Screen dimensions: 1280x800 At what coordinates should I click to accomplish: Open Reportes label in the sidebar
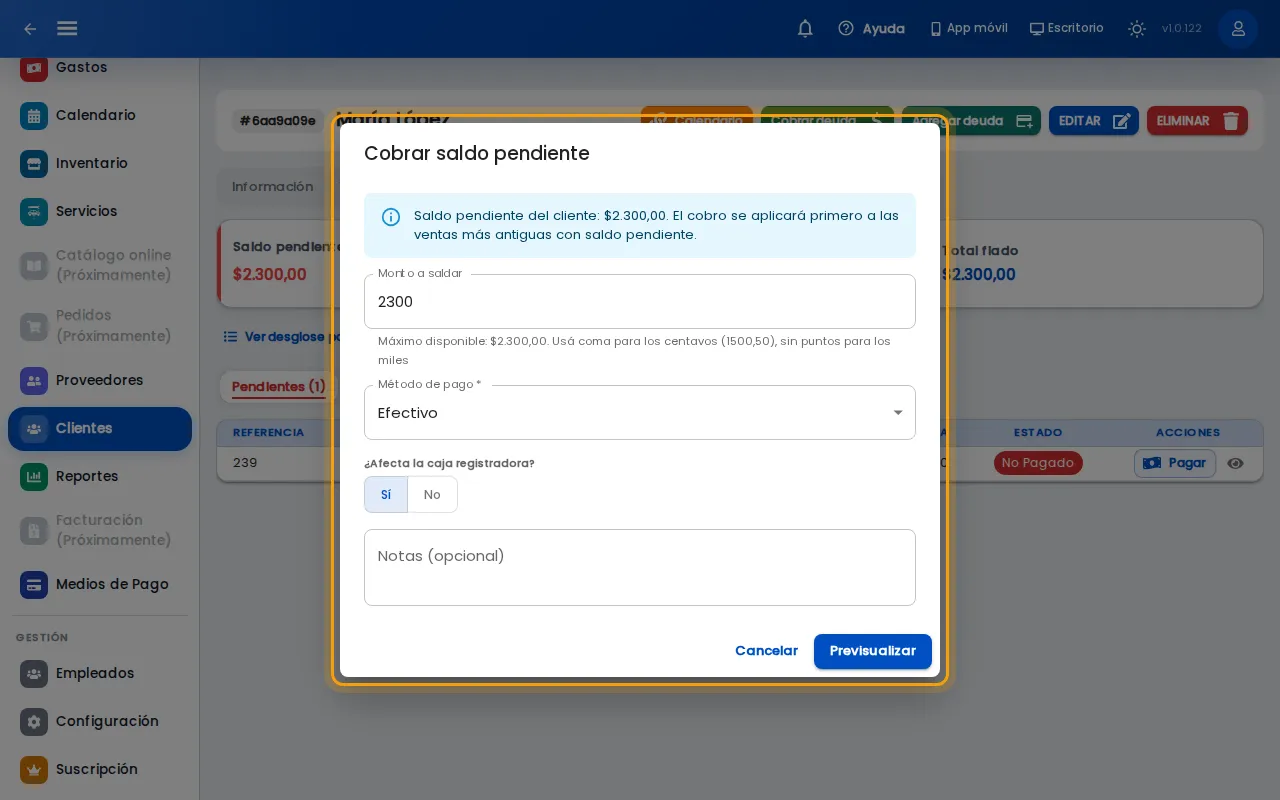coord(87,476)
